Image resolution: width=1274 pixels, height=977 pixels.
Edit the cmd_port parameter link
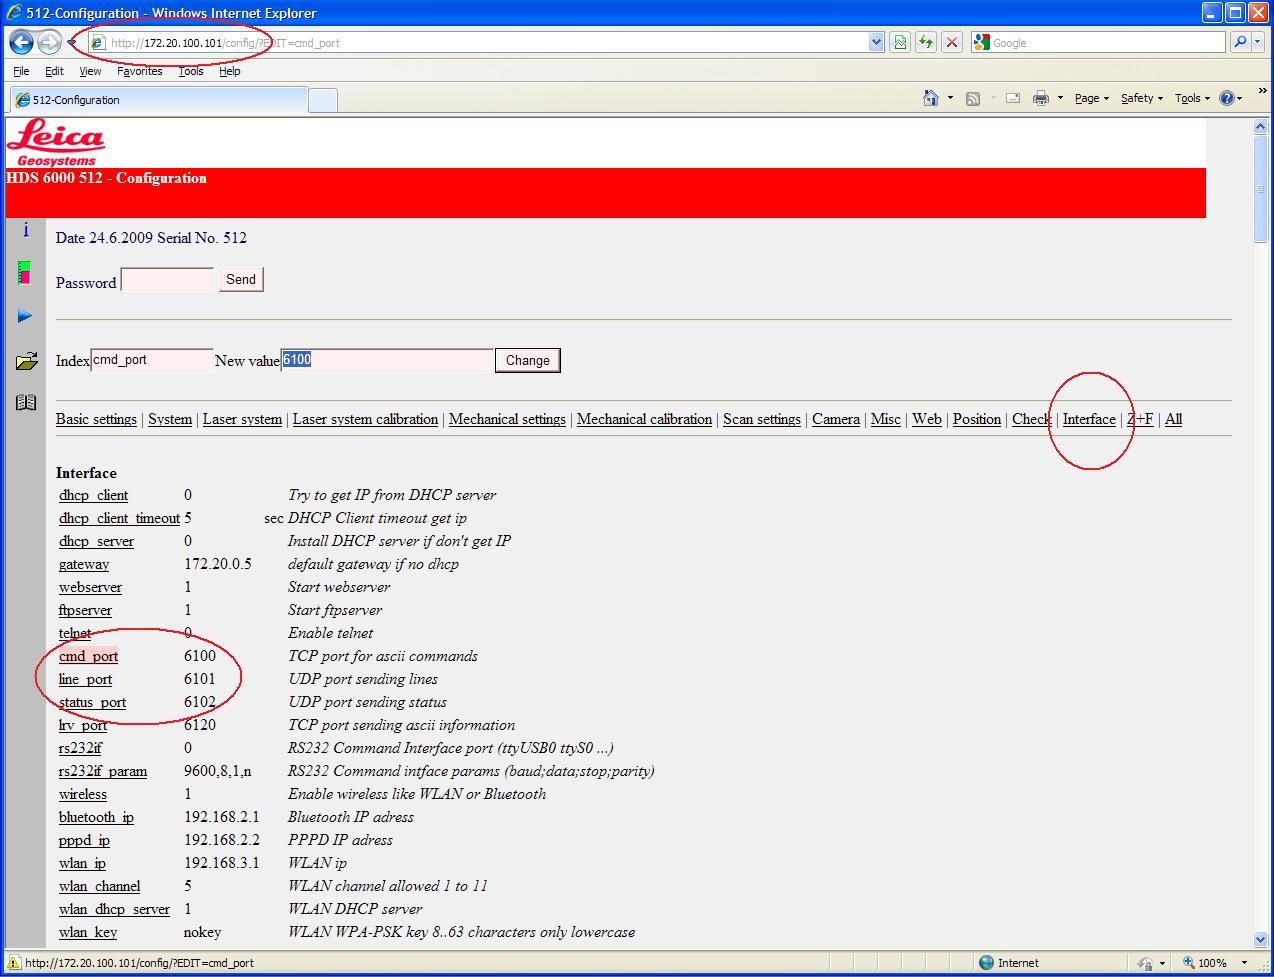coord(88,656)
